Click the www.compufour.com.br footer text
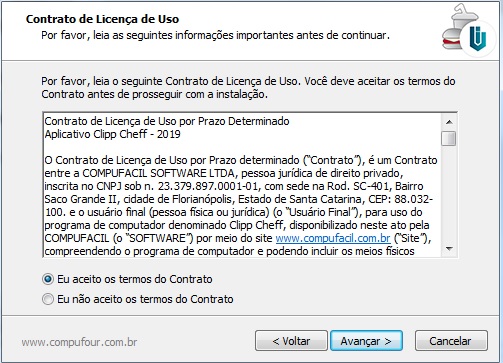The width and height of the screenshot is (503, 363). click(79, 342)
